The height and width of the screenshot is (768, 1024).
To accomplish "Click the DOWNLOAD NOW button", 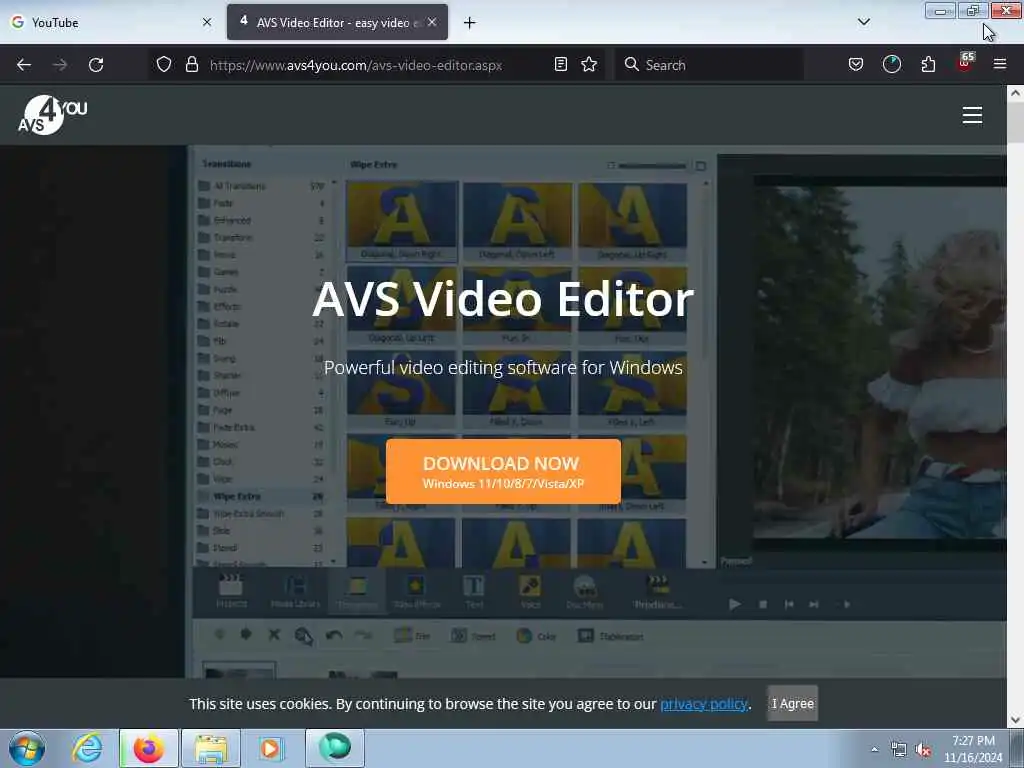I will (x=503, y=472).
